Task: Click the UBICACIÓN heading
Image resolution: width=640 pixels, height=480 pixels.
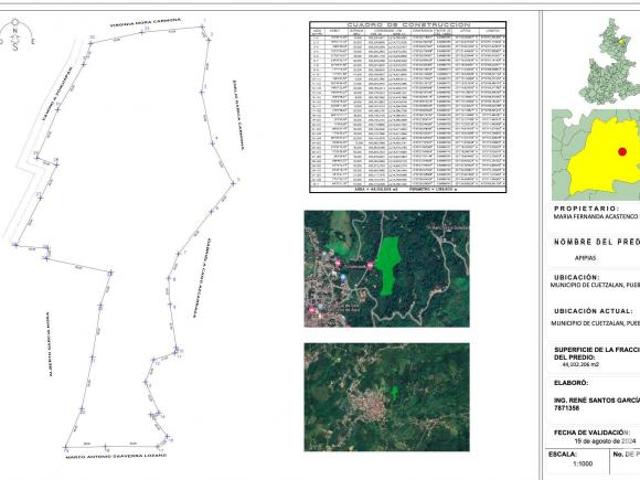Action: pyautogui.click(x=577, y=277)
